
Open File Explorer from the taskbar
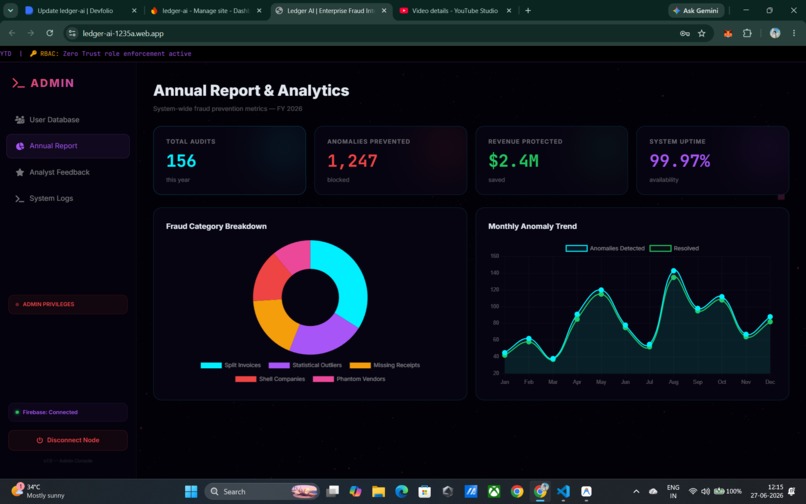[x=378, y=492]
